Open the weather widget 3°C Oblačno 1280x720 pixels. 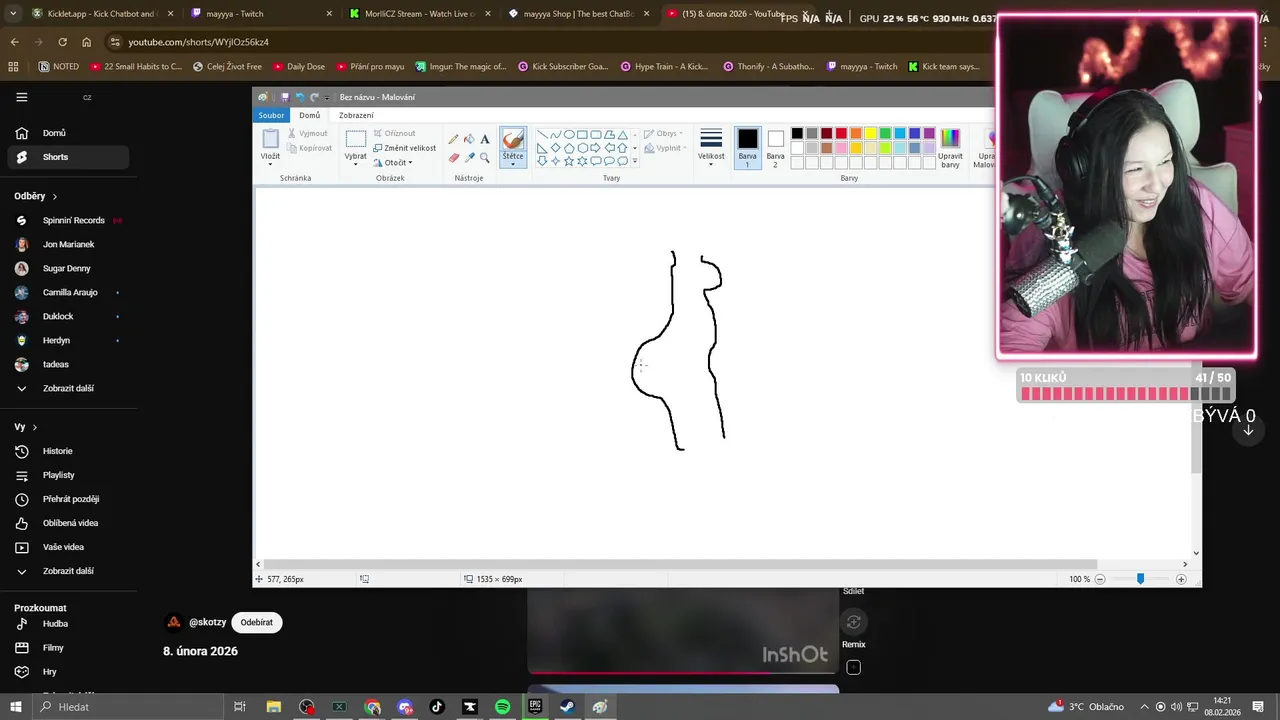click(x=1086, y=707)
